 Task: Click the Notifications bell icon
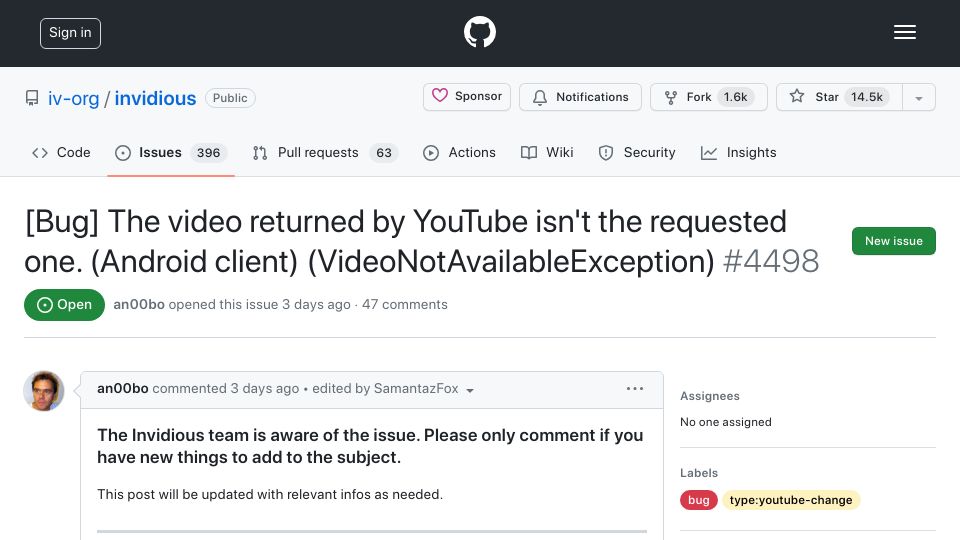[x=539, y=97]
